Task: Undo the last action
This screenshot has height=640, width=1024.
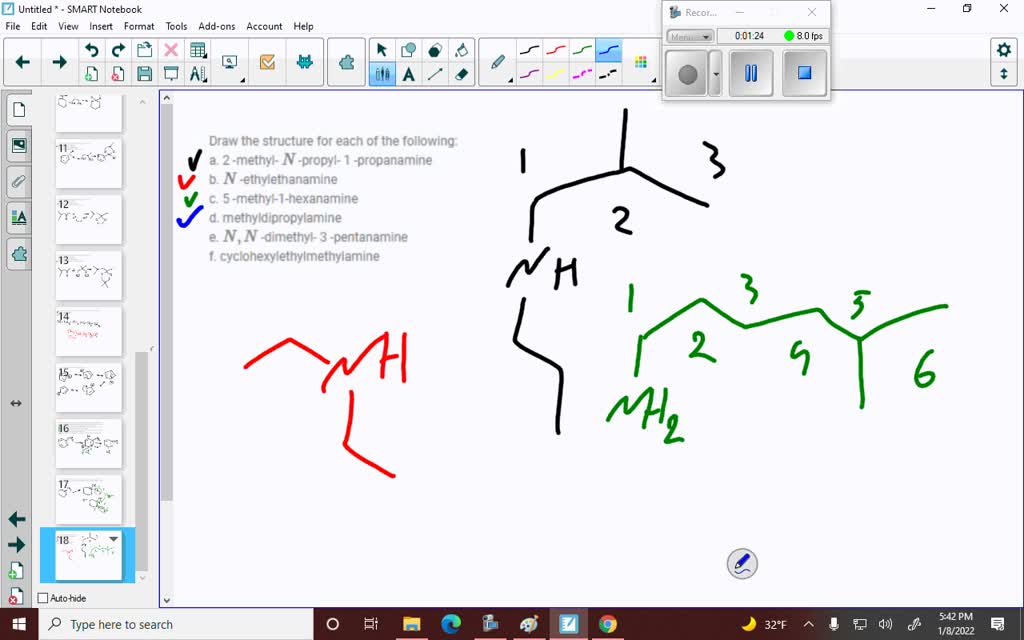Action: click(x=92, y=50)
